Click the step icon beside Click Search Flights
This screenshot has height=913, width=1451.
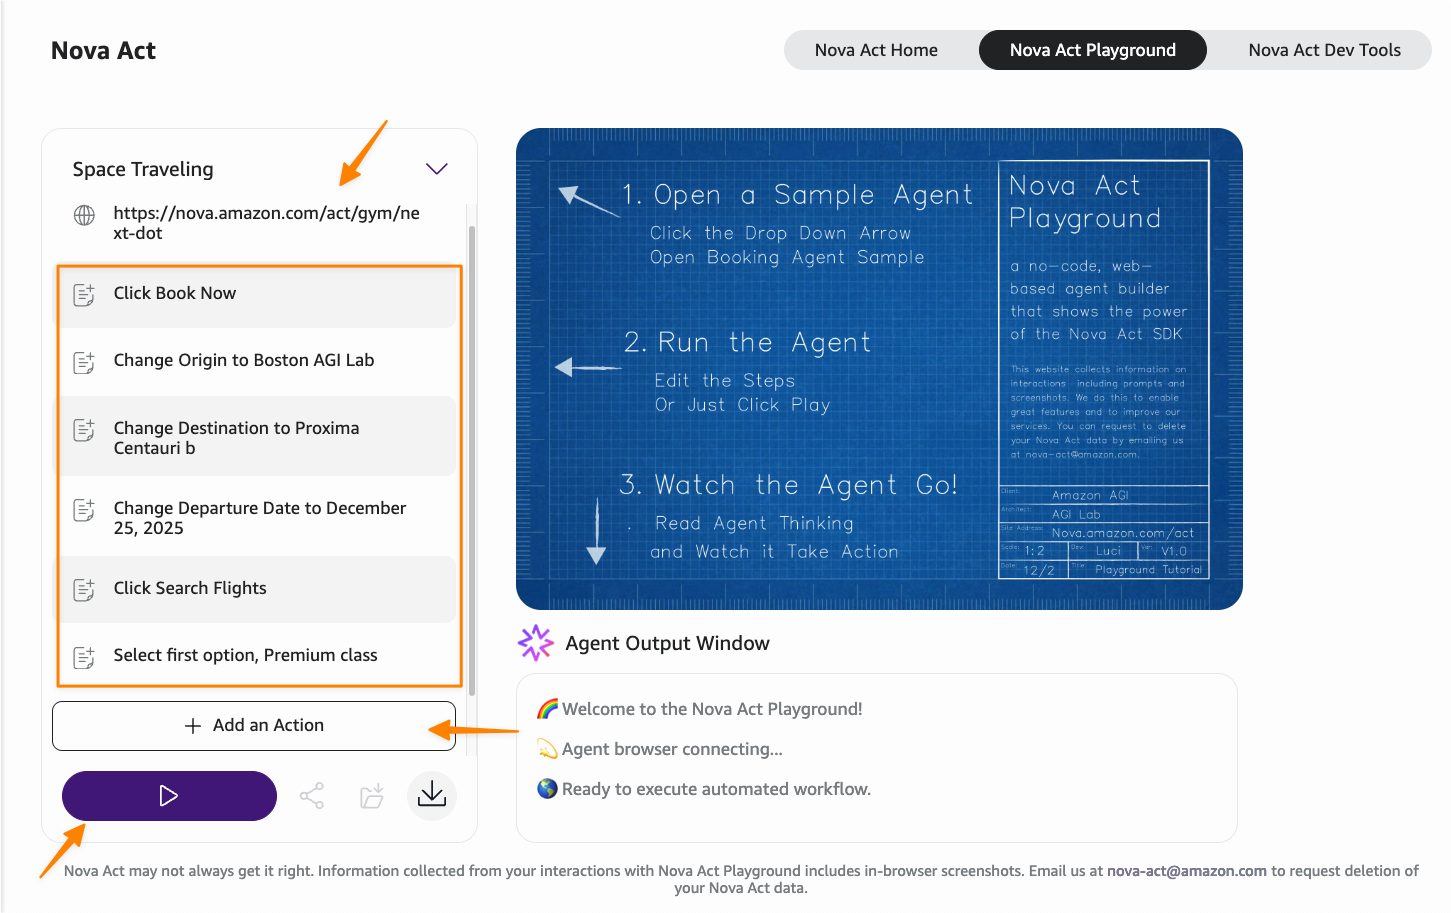(85, 589)
